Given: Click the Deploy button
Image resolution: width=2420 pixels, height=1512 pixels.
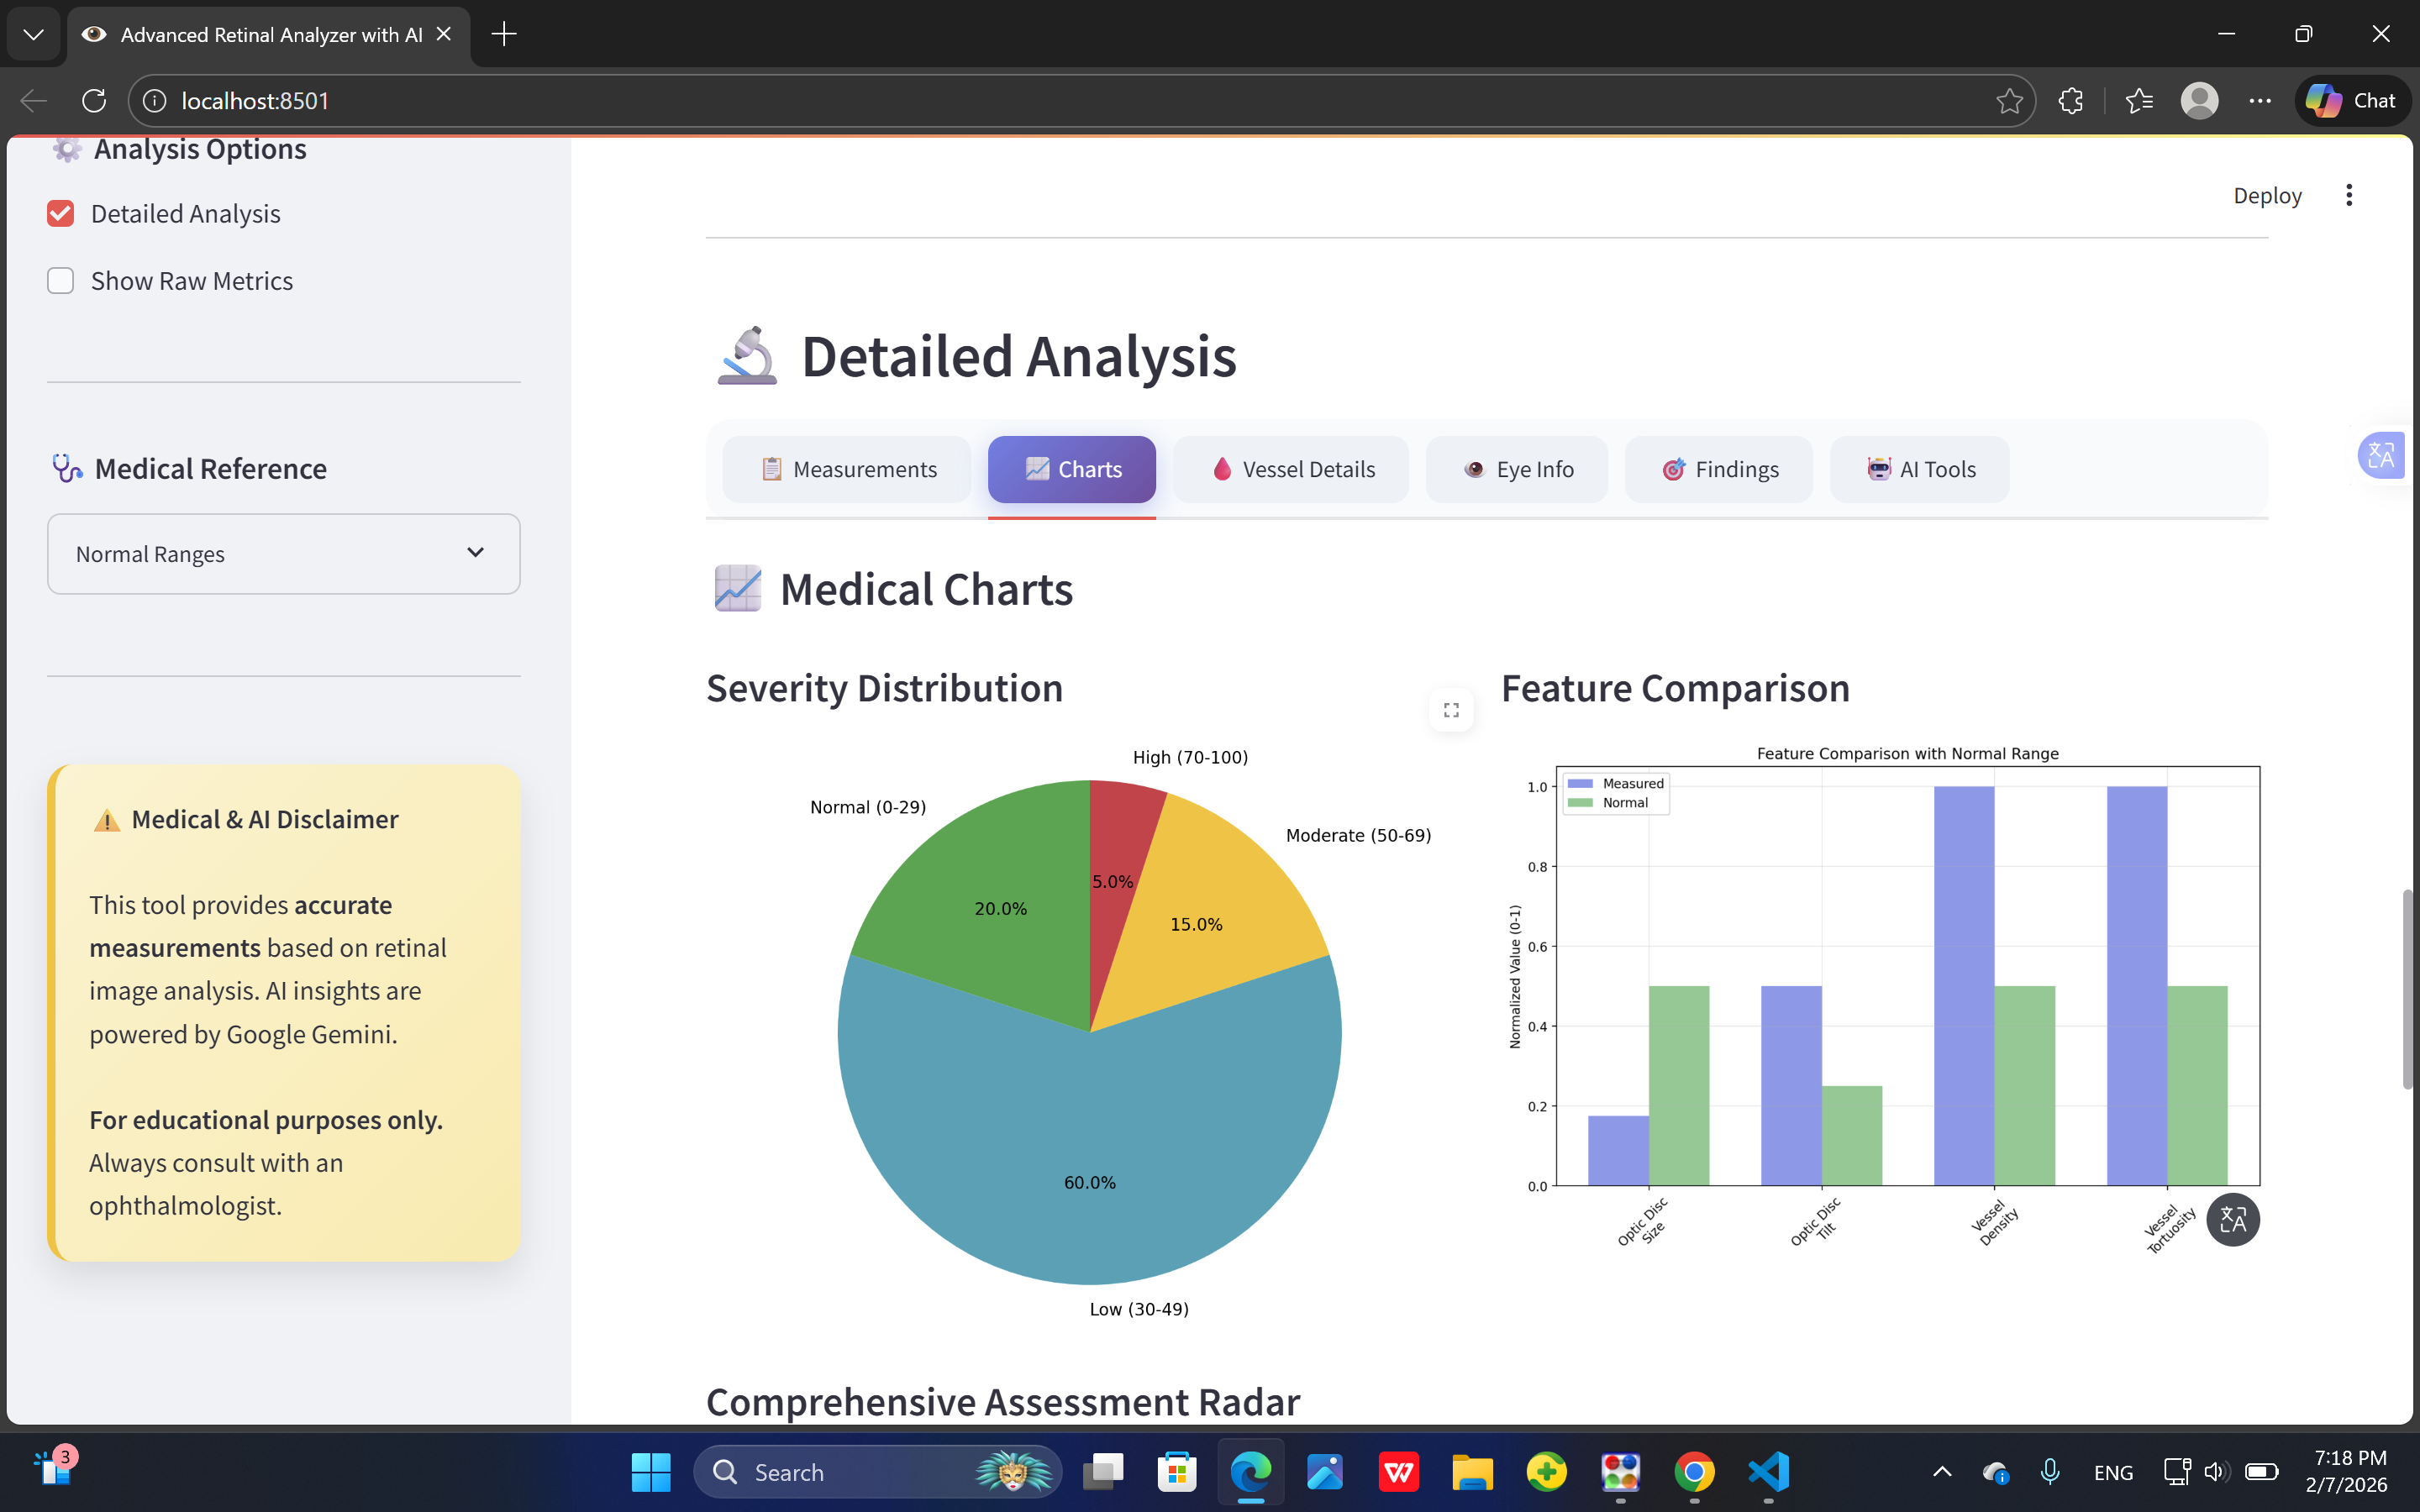Looking at the screenshot, I should pos(2267,196).
